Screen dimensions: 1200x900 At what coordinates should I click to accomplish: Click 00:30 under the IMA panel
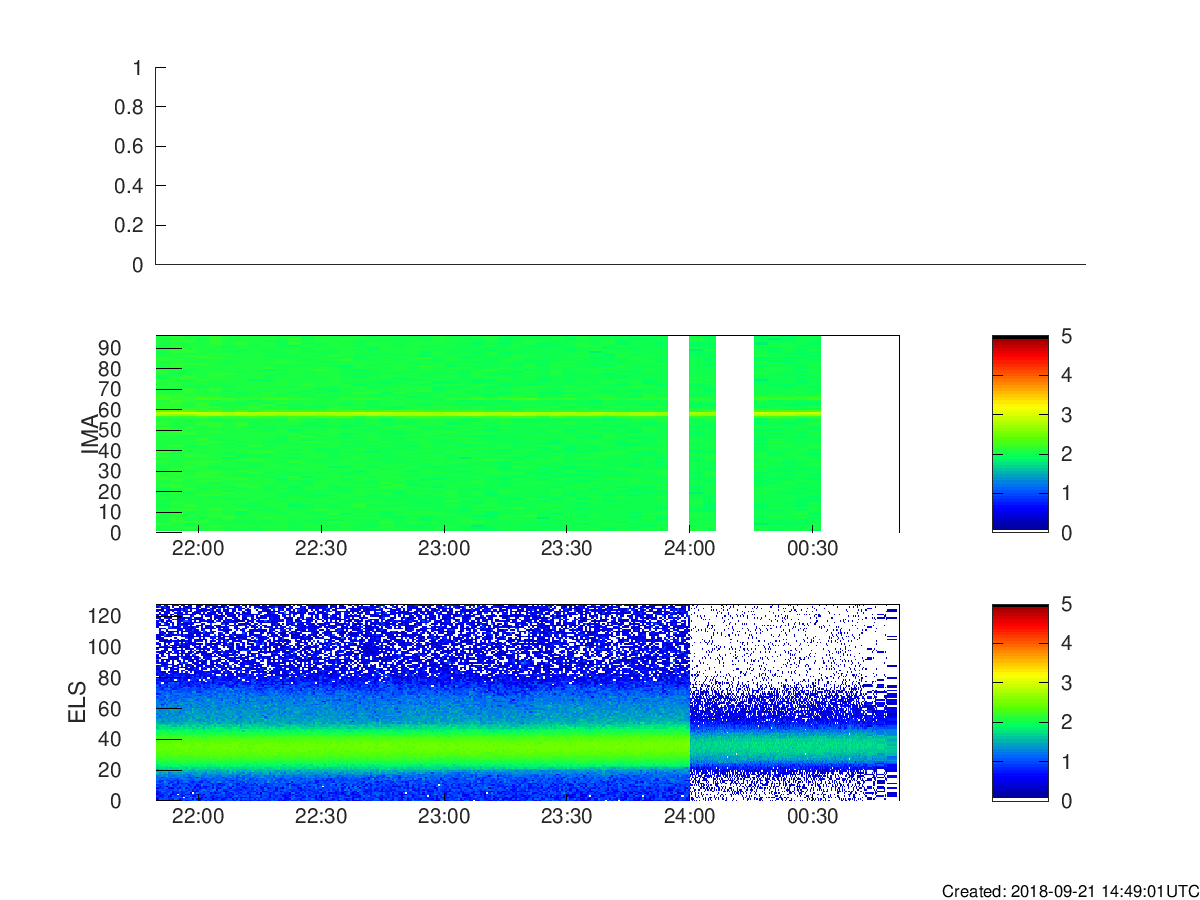click(812, 549)
